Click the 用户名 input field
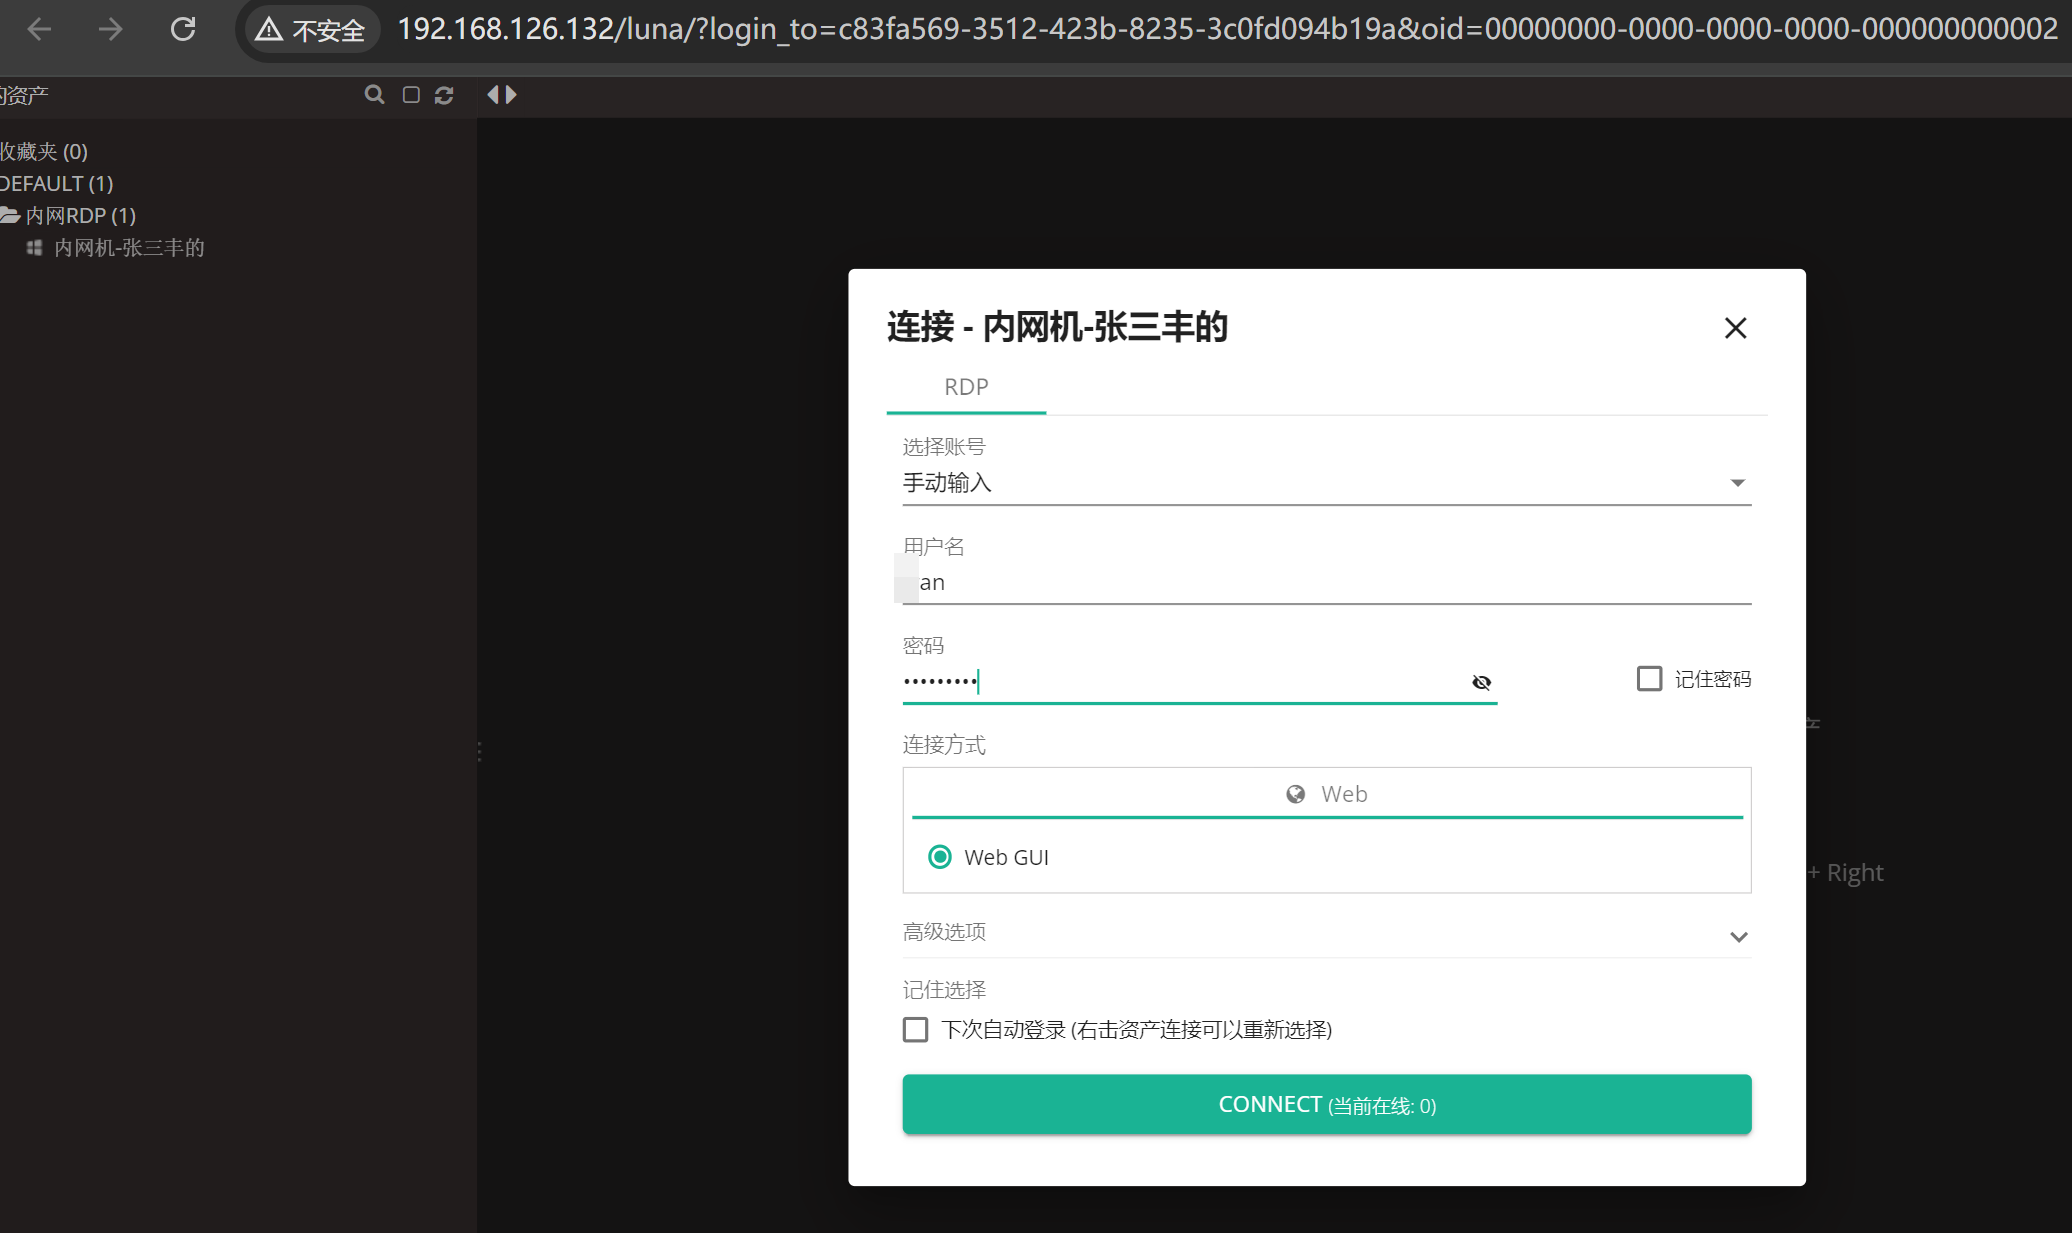Screen dimensions: 2072x1233 point(1326,583)
